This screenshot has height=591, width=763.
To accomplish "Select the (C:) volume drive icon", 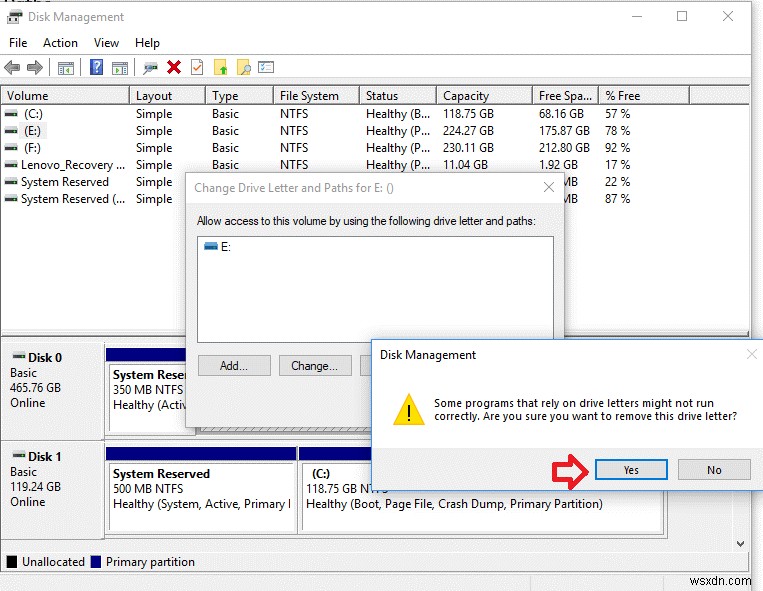I will (x=11, y=114).
